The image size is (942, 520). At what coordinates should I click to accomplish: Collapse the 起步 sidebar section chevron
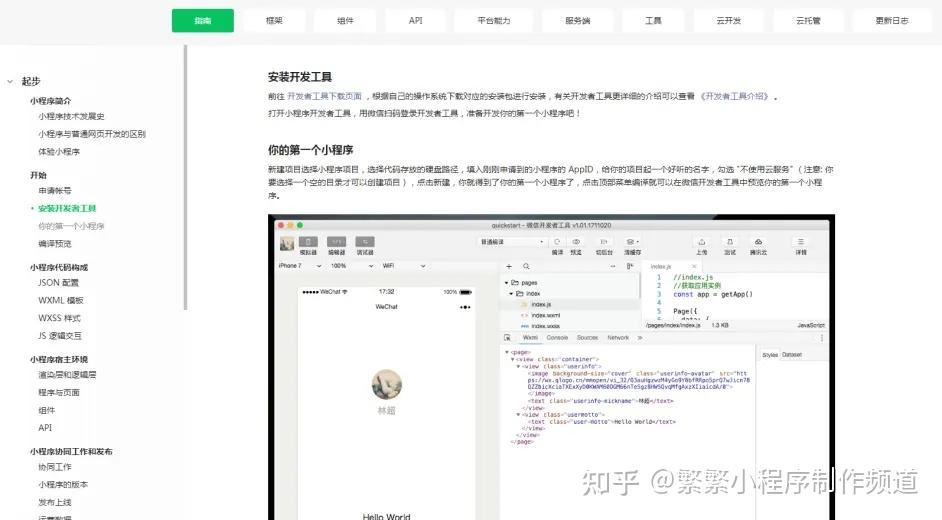click(10, 81)
